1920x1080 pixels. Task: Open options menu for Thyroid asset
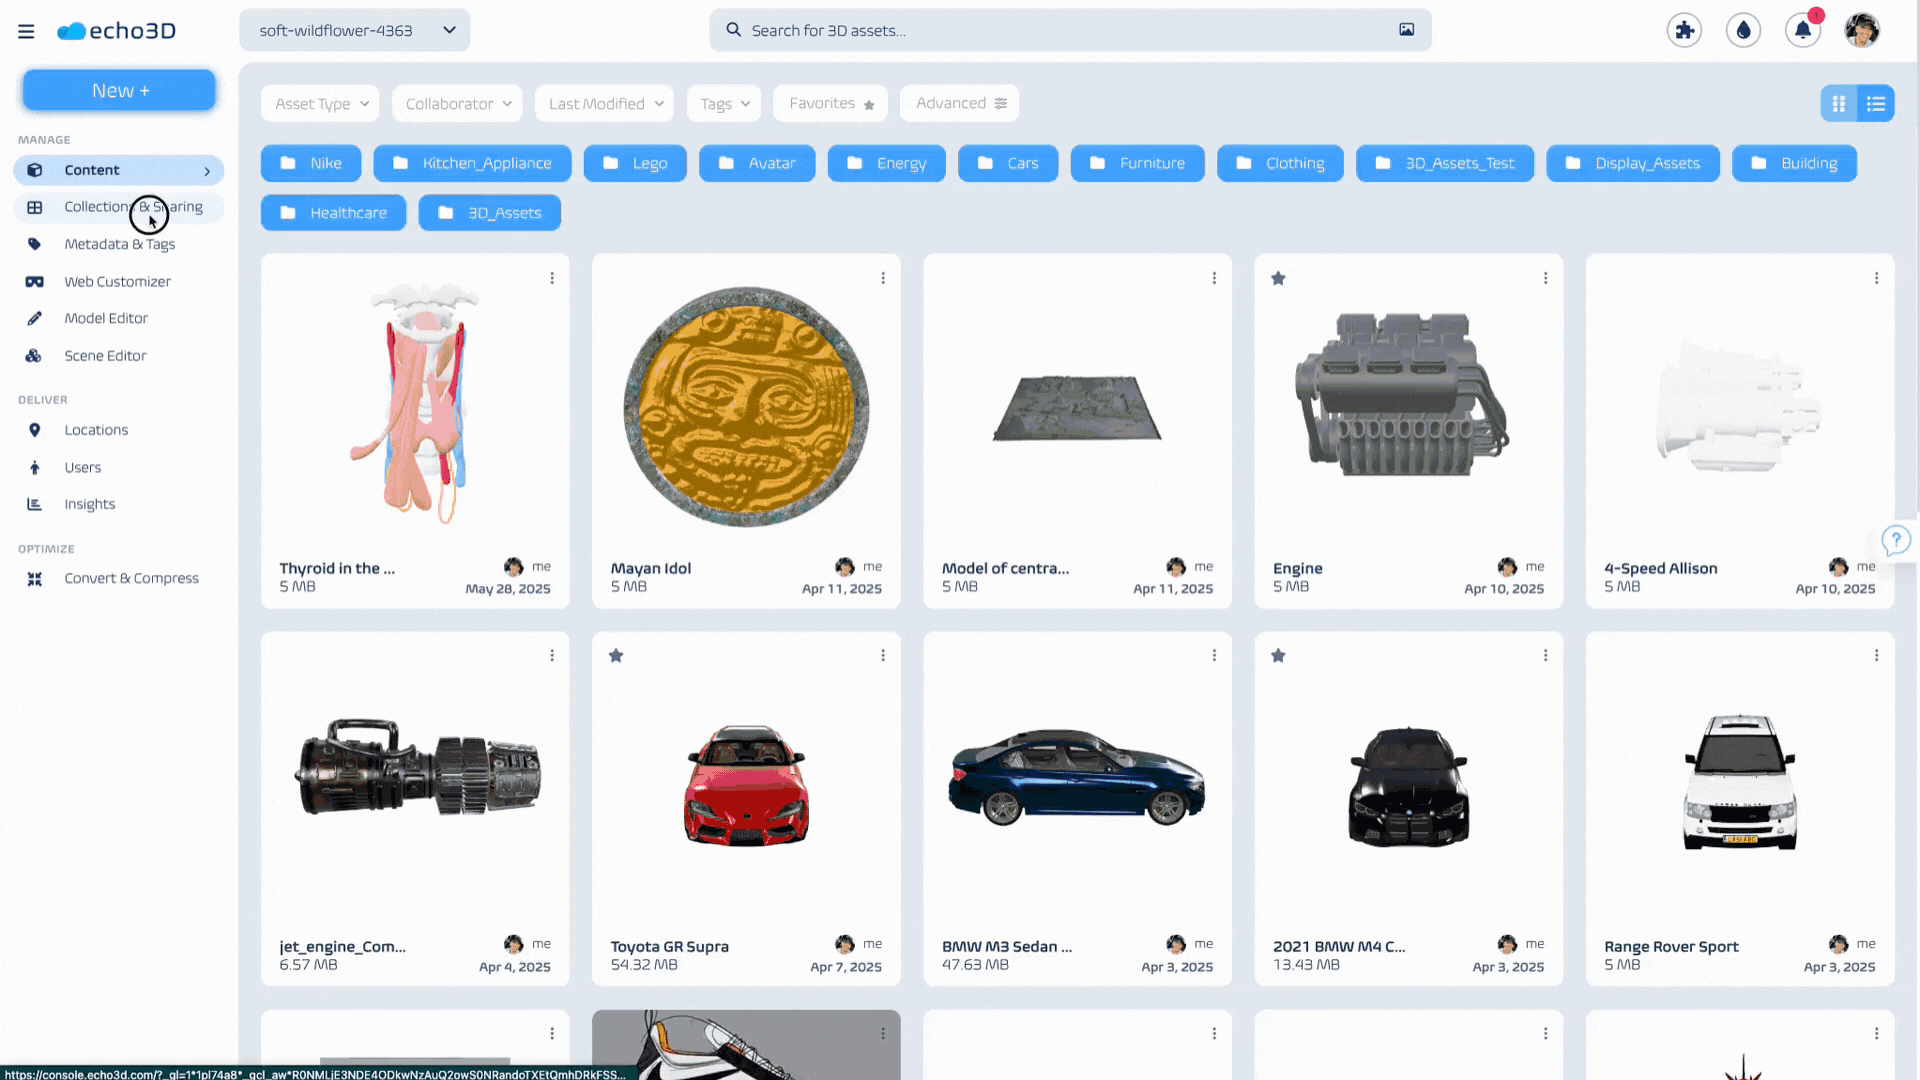552,278
